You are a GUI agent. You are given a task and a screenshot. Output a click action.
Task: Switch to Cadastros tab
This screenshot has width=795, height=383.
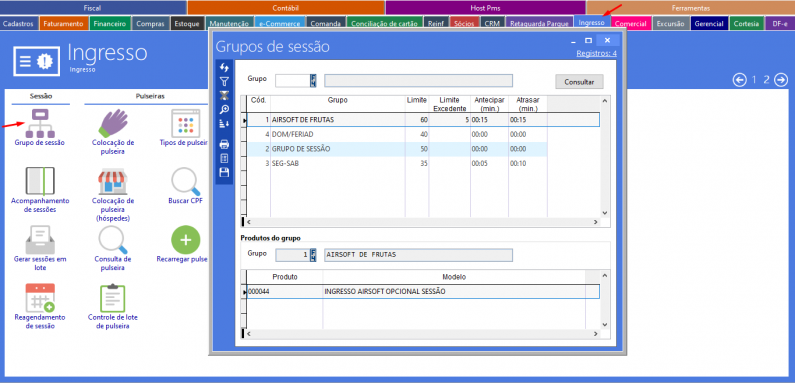click(18, 23)
